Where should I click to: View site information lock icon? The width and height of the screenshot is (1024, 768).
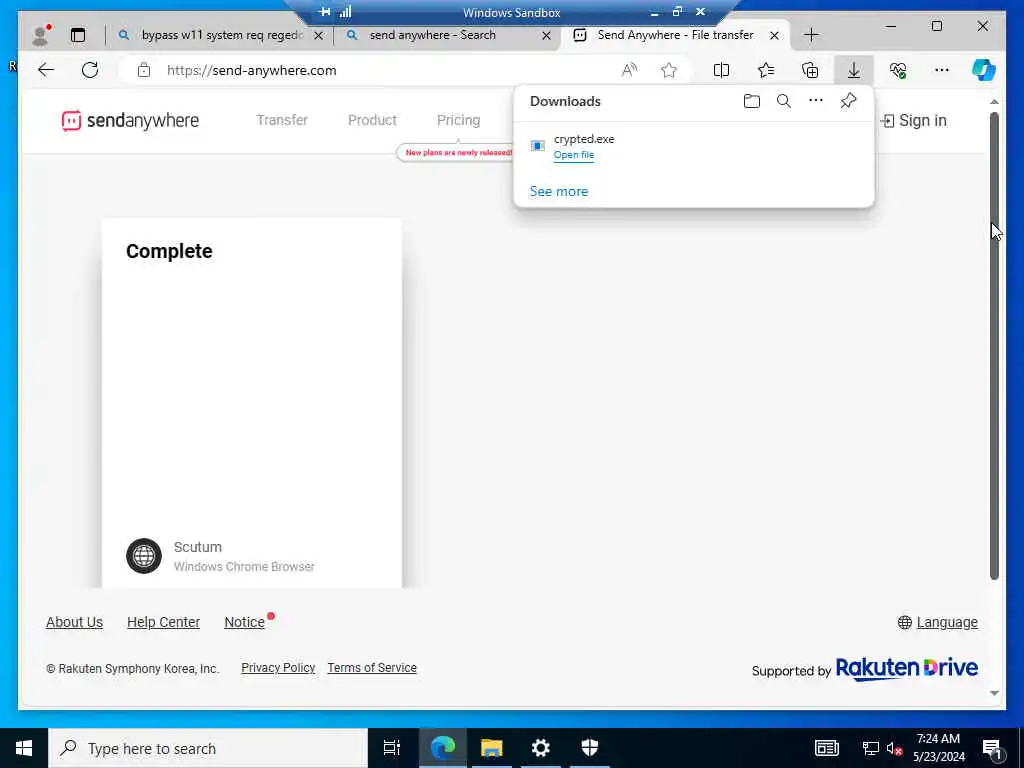144,70
